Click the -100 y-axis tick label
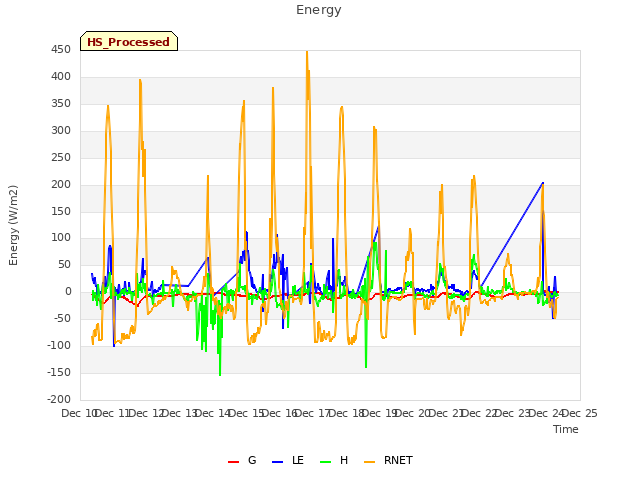 59,345
